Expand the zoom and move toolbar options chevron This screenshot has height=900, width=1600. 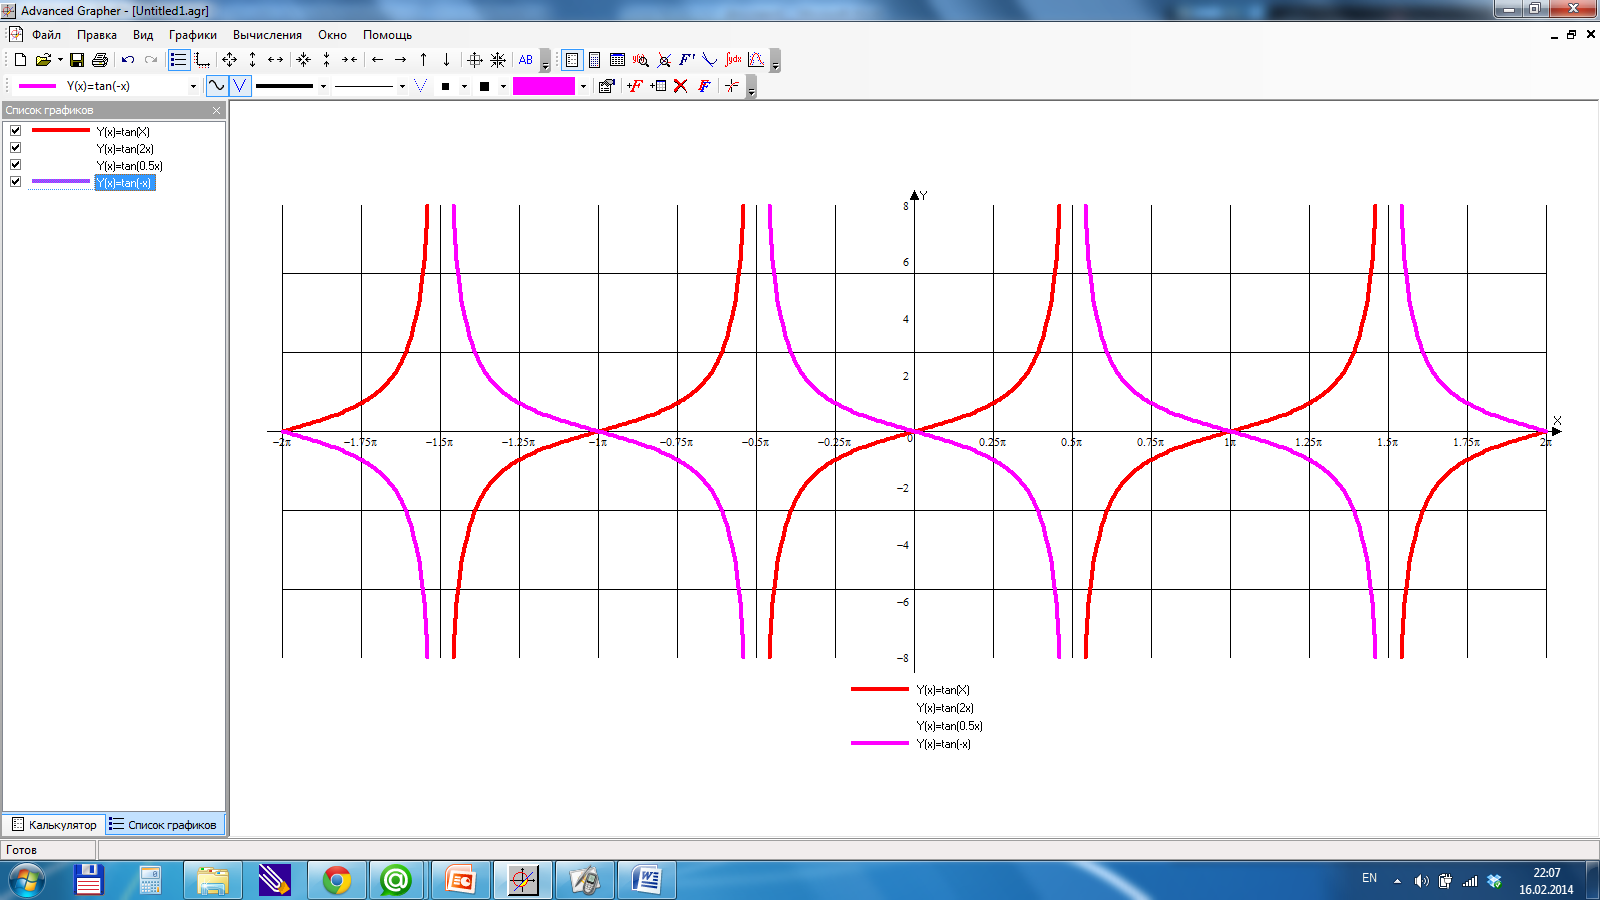[545, 61]
